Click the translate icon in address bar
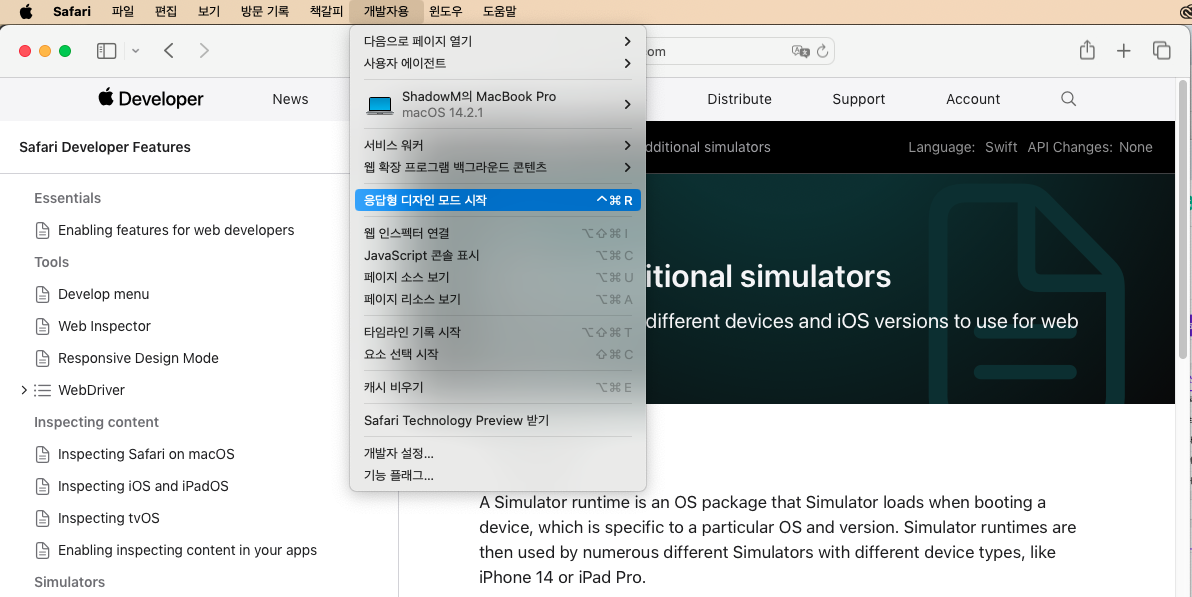This screenshot has width=1192, height=597. (x=800, y=51)
